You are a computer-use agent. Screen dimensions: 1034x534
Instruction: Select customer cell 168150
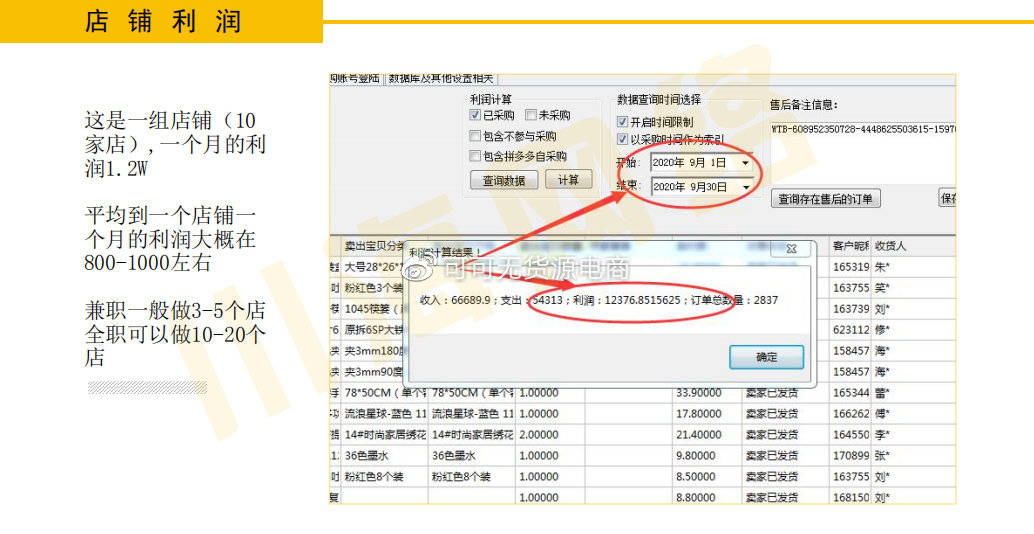click(x=851, y=498)
